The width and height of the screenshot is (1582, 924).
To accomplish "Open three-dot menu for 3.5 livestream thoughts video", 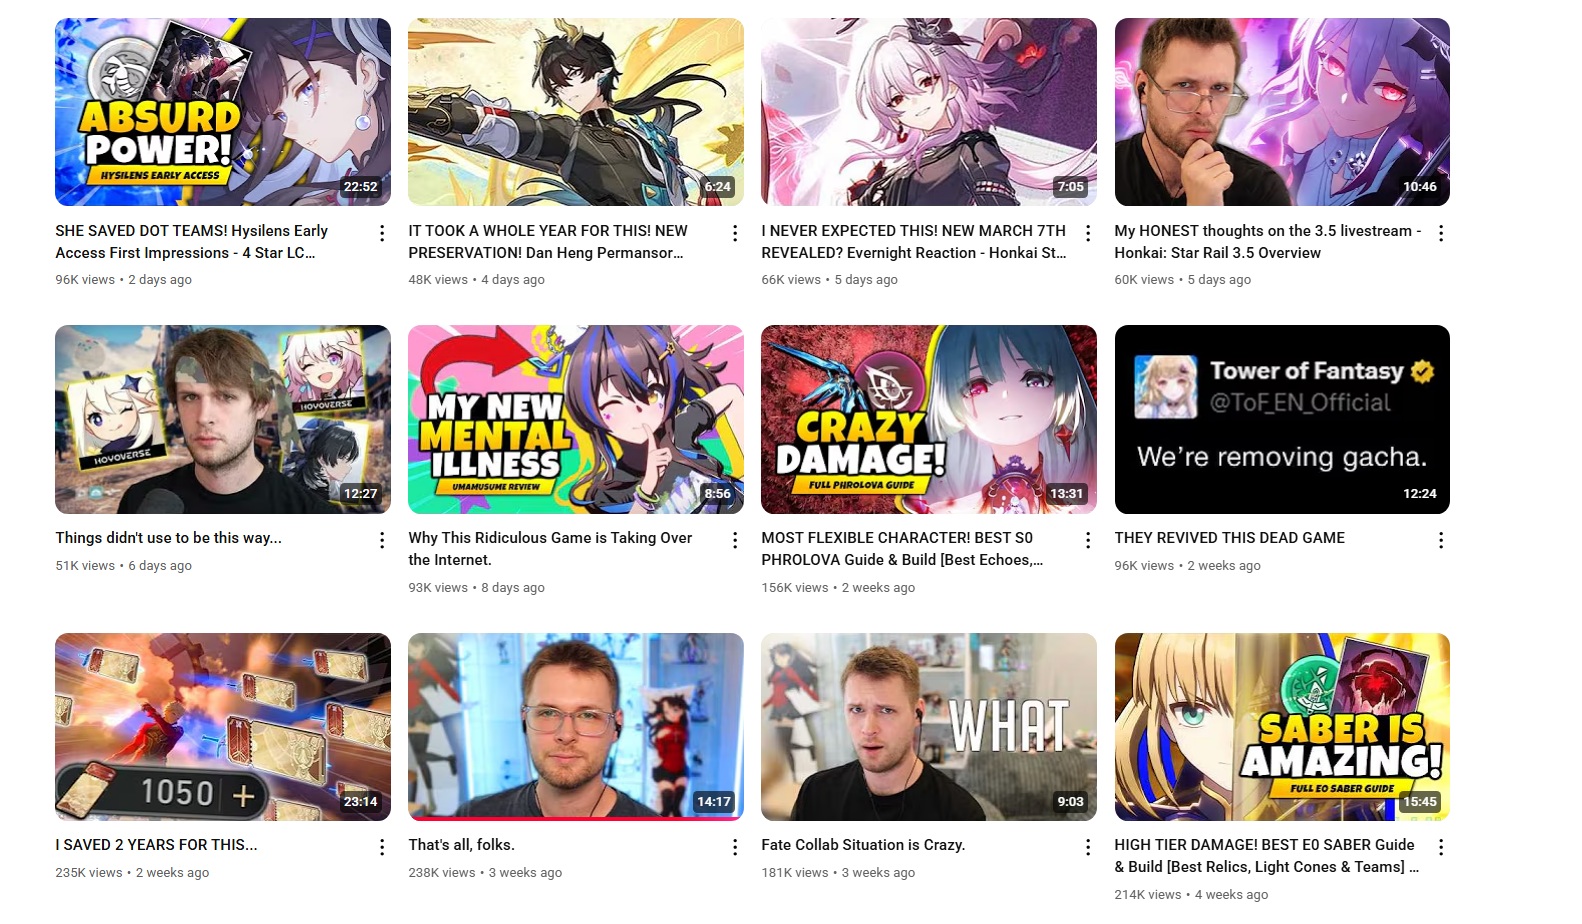I will coord(1441,233).
